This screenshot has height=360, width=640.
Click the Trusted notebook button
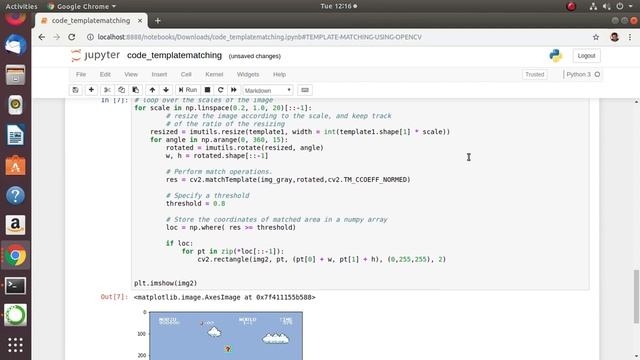click(535, 74)
